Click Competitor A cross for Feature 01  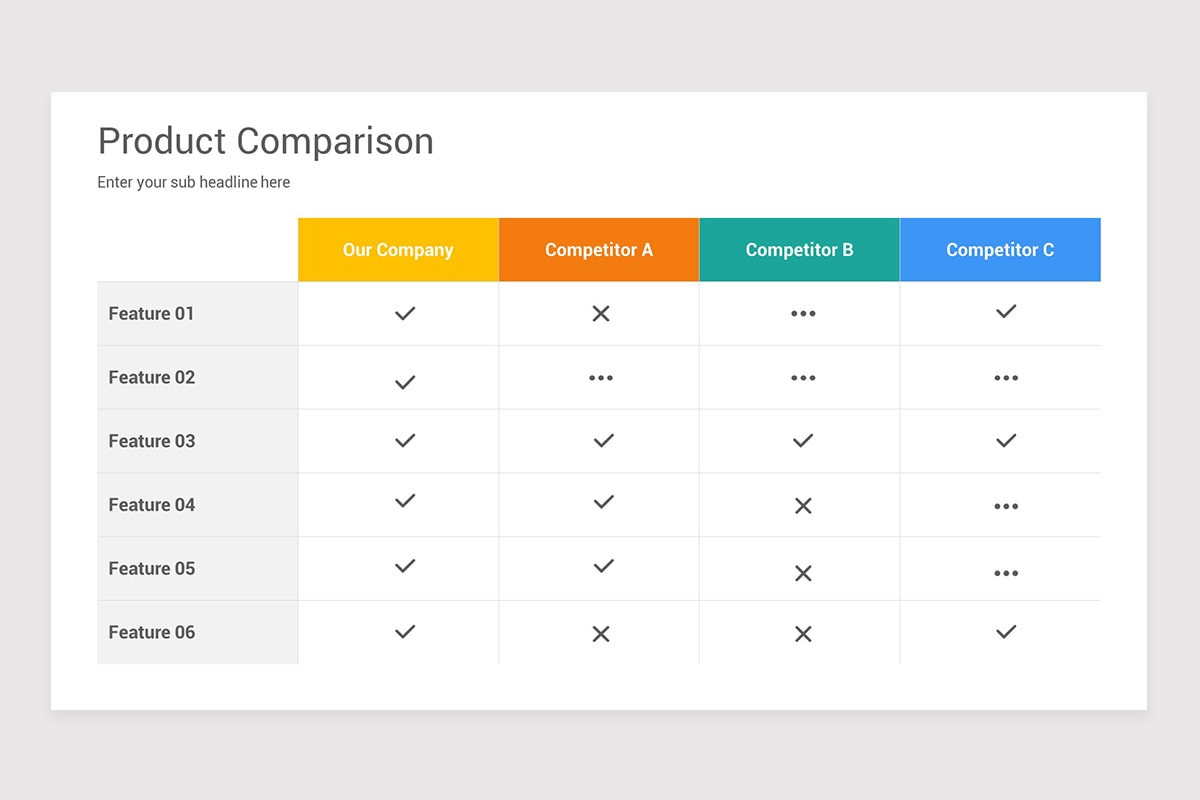pyautogui.click(x=601, y=313)
